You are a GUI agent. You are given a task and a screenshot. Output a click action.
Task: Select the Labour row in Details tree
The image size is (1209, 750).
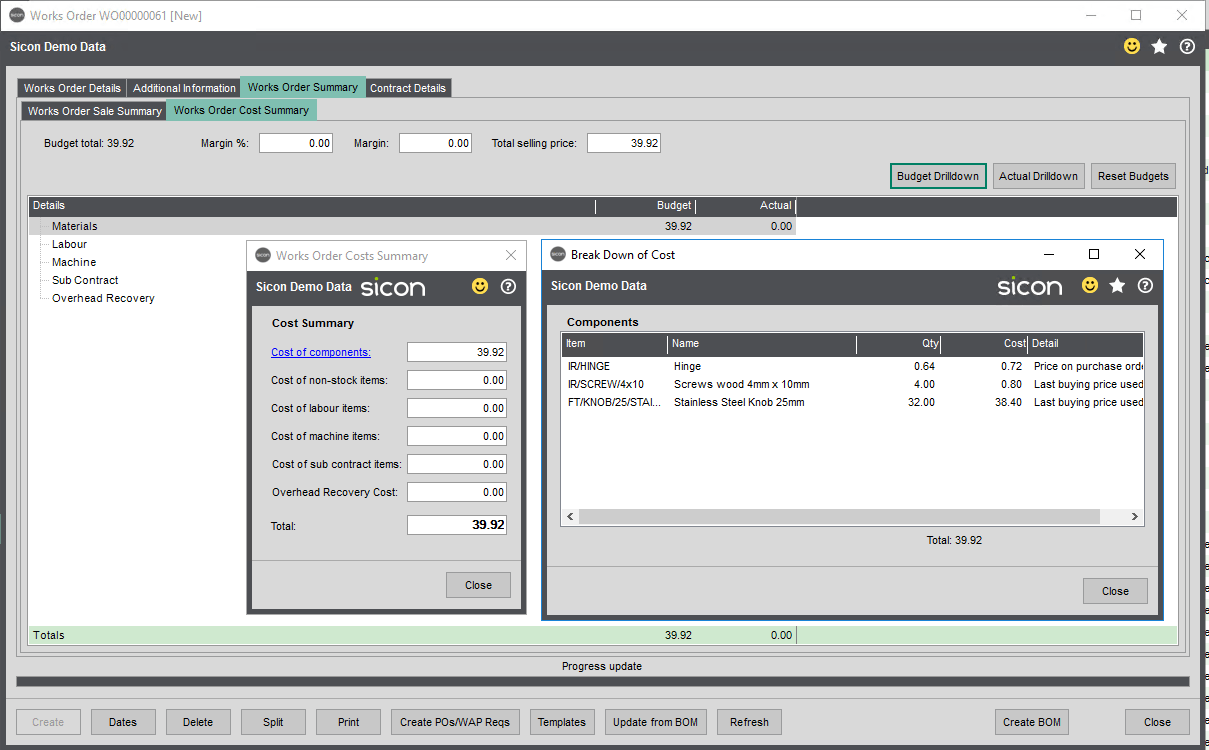[69, 244]
